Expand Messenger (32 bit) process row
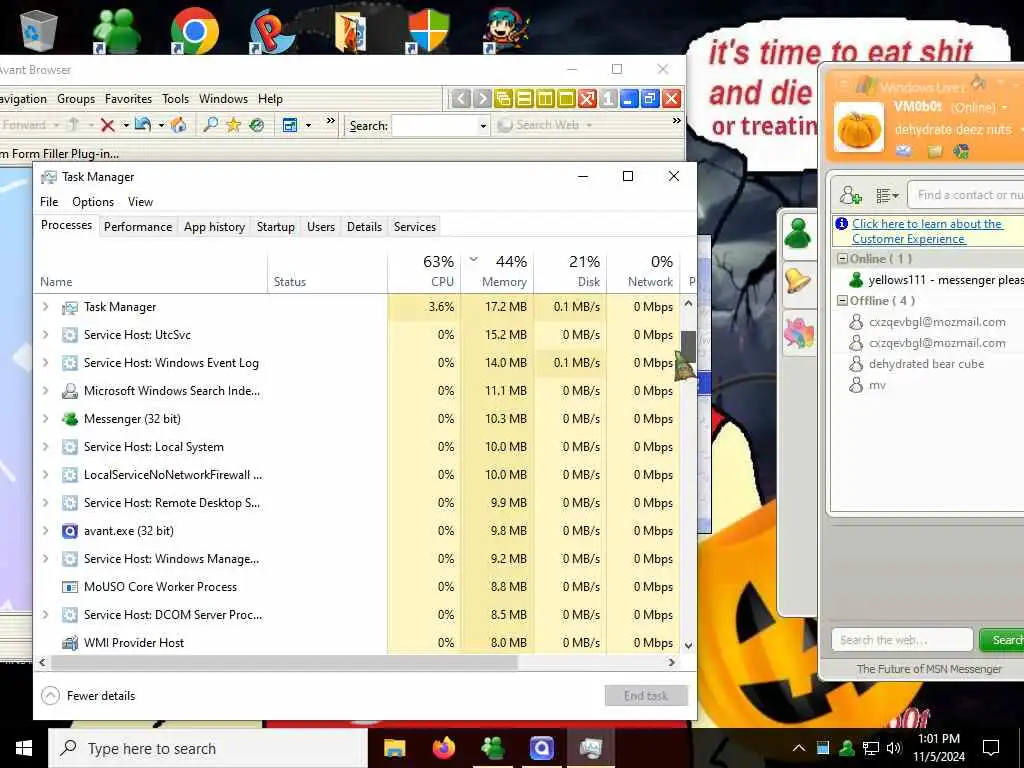The width and height of the screenshot is (1024, 768). (45, 419)
